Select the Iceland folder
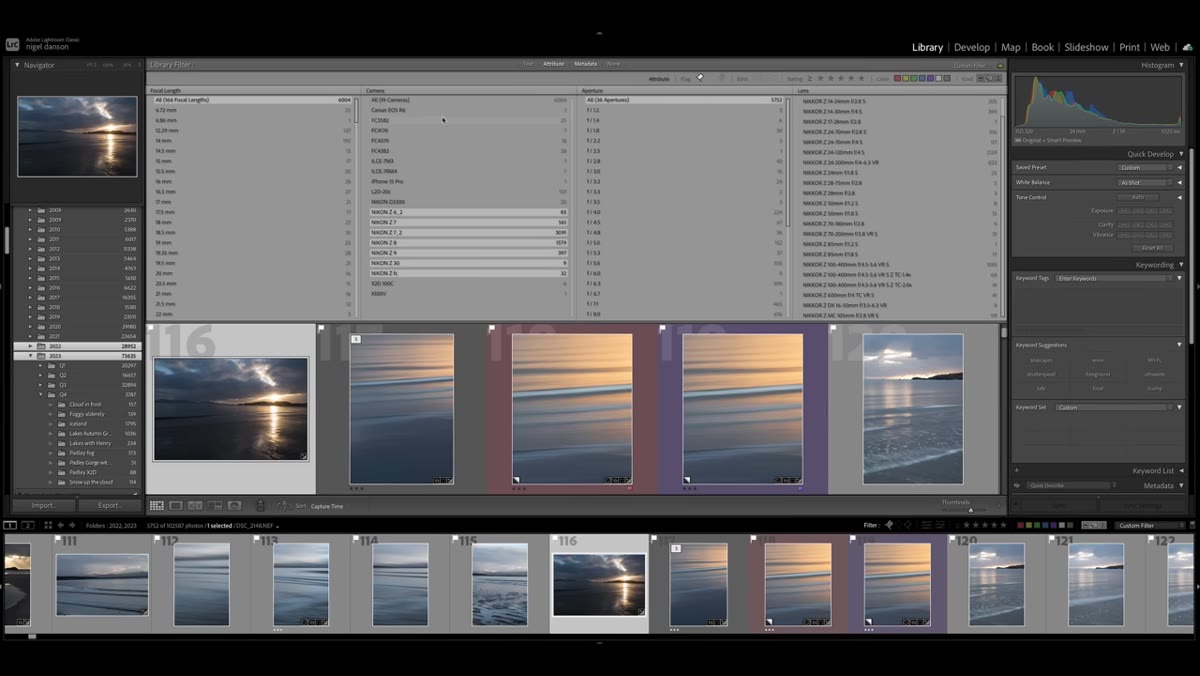 [x=78, y=424]
